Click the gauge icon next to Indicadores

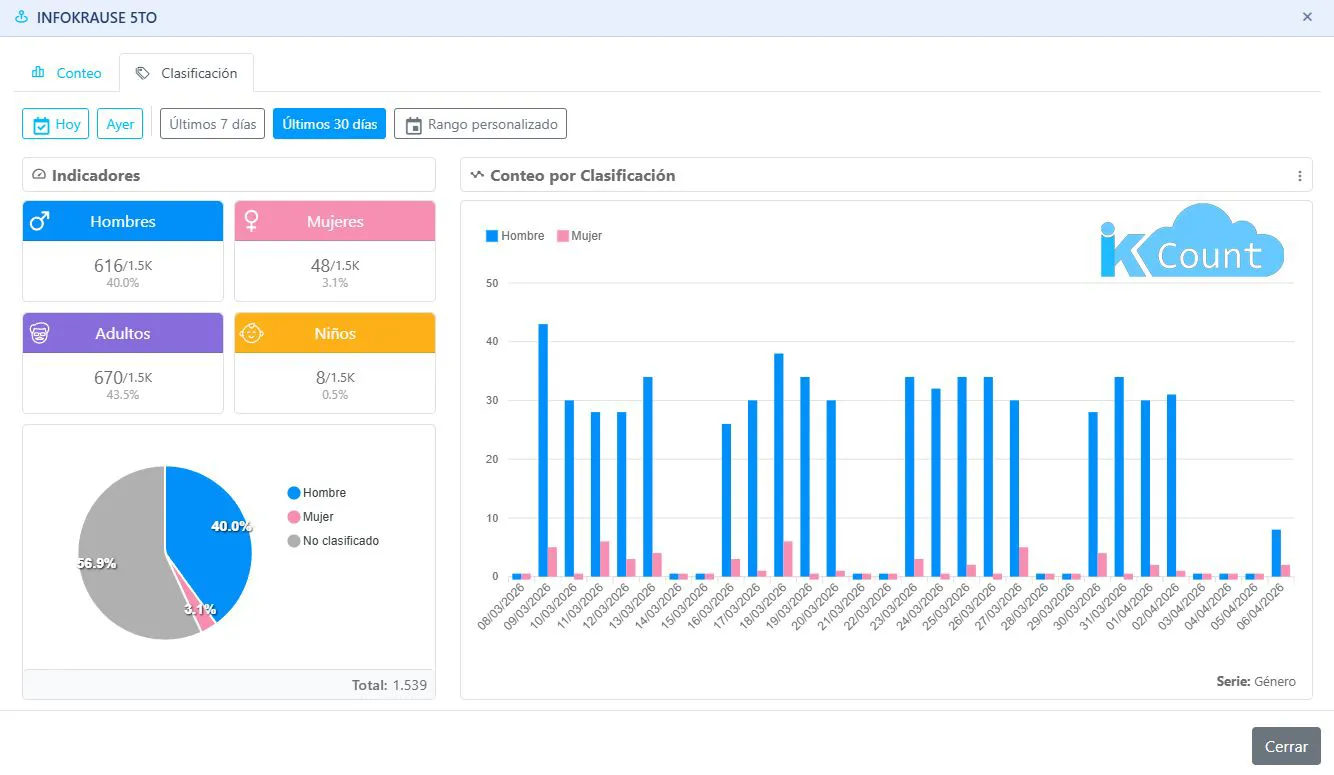(39, 175)
